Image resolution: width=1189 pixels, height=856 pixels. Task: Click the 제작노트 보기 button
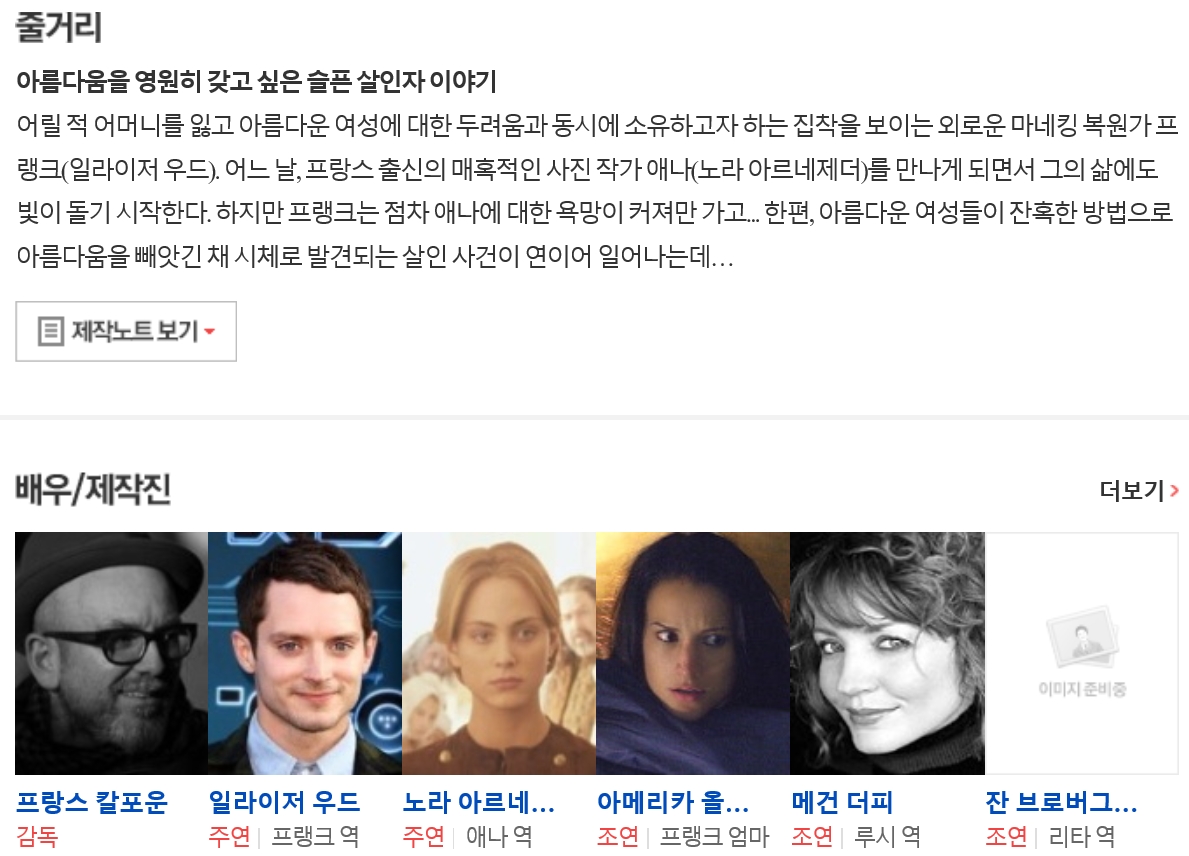pyautogui.click(x=126, y=331)
